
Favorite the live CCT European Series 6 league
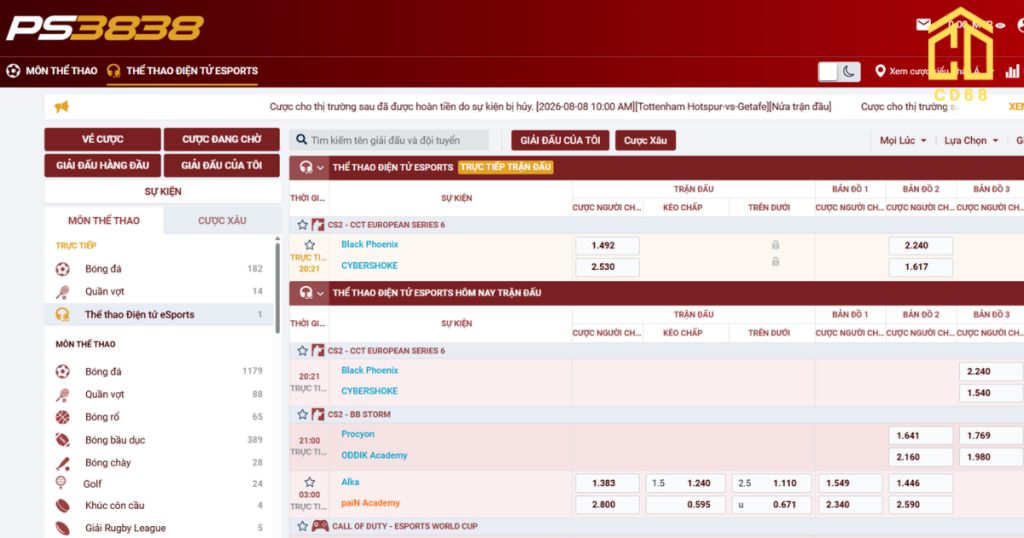tap(302, 225)
